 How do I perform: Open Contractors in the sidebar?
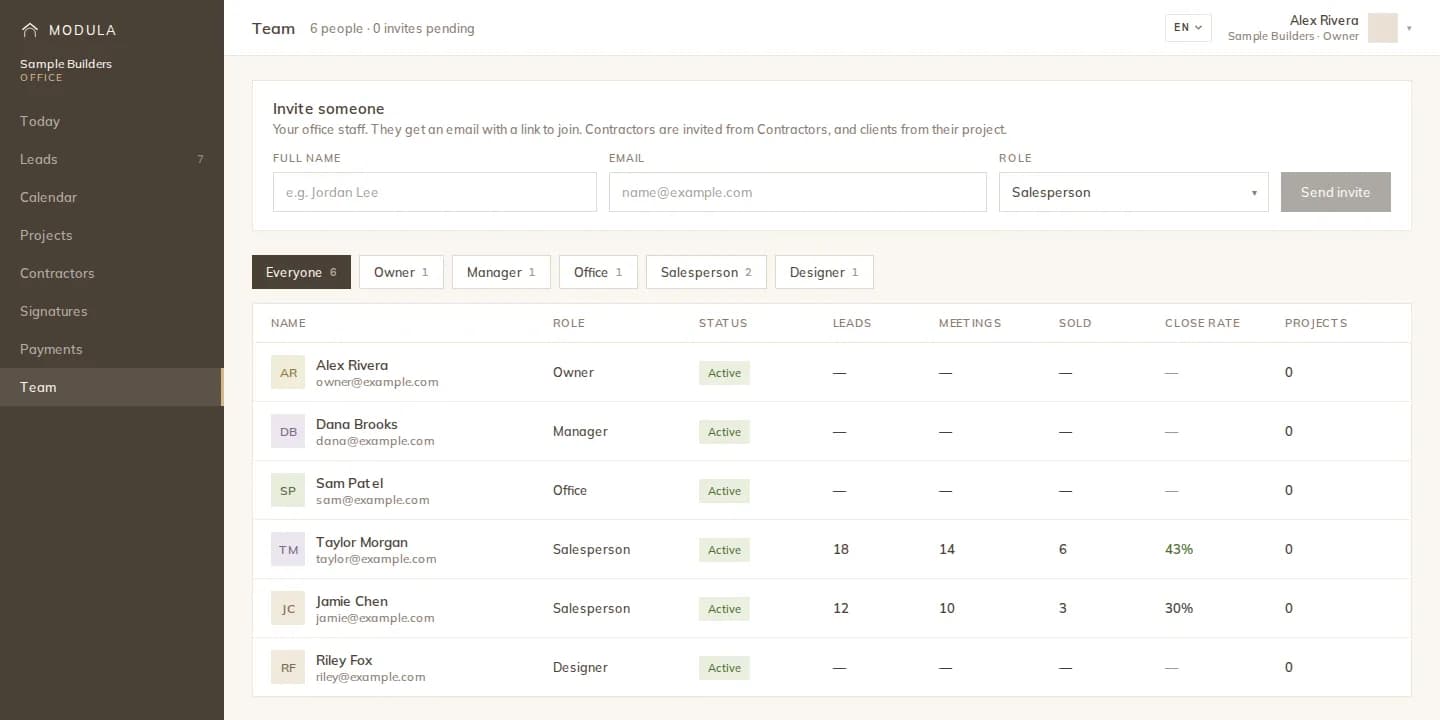coord(112,273)
